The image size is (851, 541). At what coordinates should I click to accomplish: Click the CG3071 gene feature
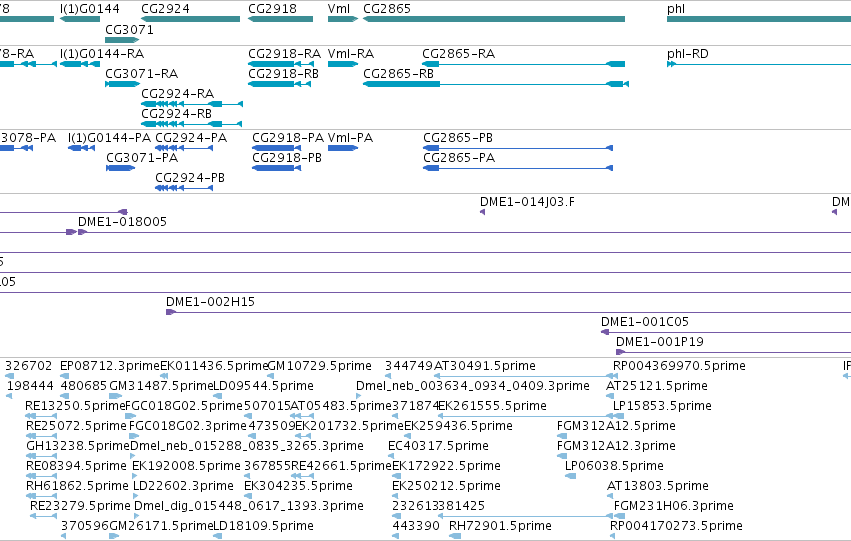pos(122,40)
